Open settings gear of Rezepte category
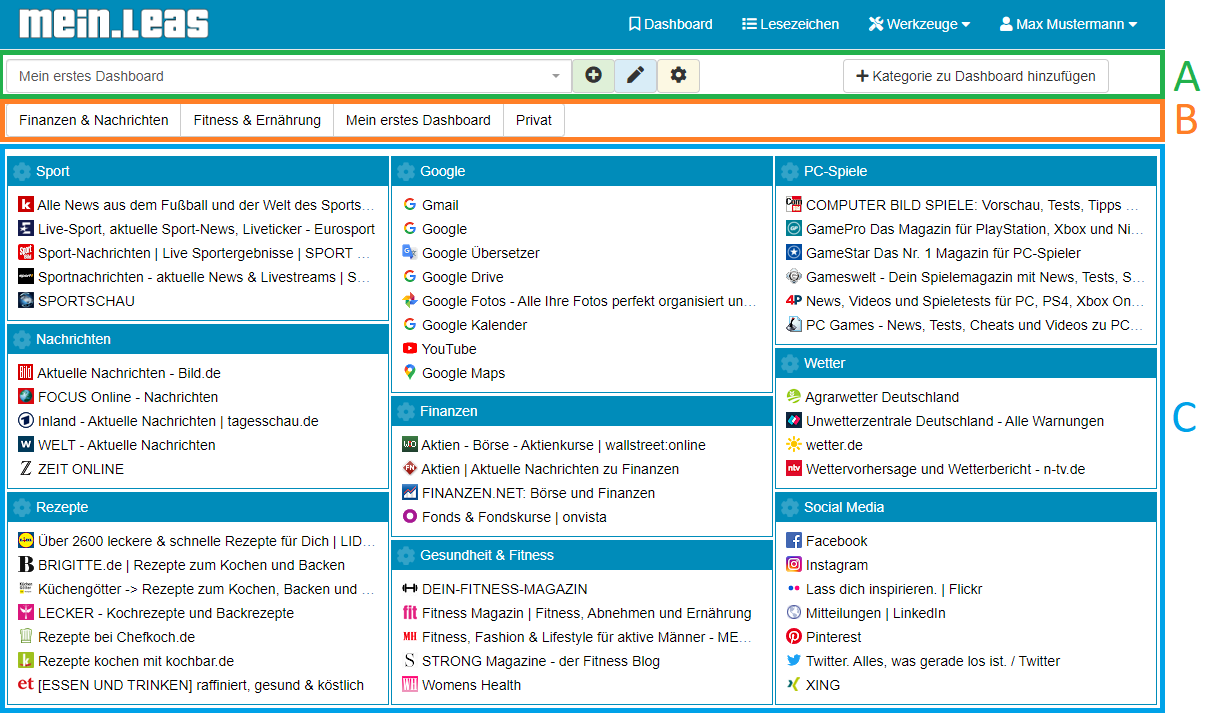The height and width of the screenshot is (713, 1205). tap(22, 507)
